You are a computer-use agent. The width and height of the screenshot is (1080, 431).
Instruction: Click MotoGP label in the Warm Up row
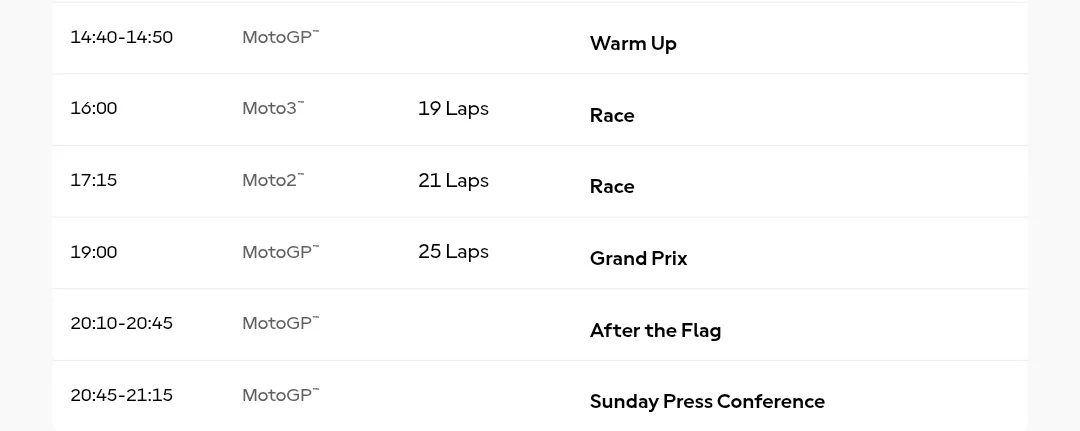[280, 38]
